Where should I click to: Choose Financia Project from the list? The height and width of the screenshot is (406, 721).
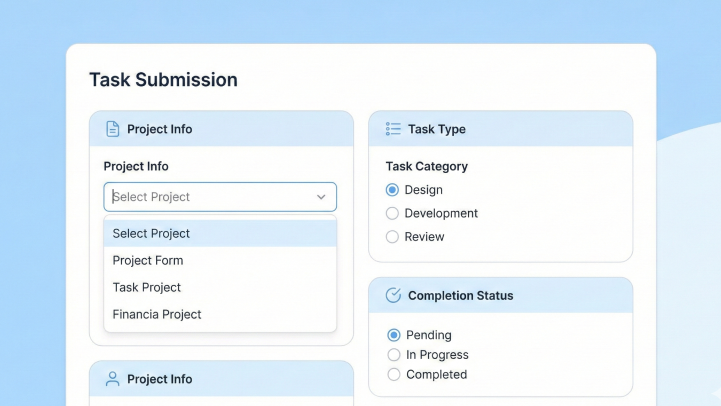(157, 314)
